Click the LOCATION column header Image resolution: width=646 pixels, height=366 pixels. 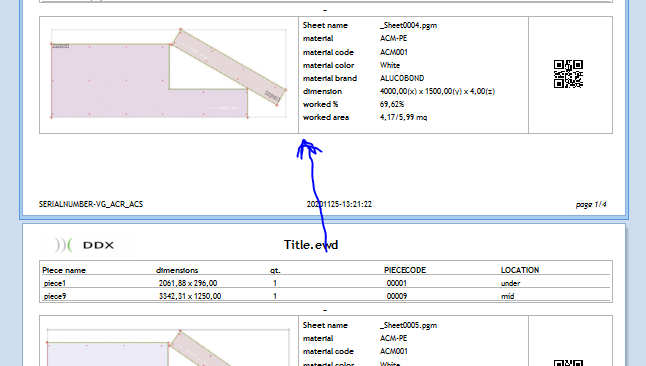pyautogui.click(x=520, y=270)
